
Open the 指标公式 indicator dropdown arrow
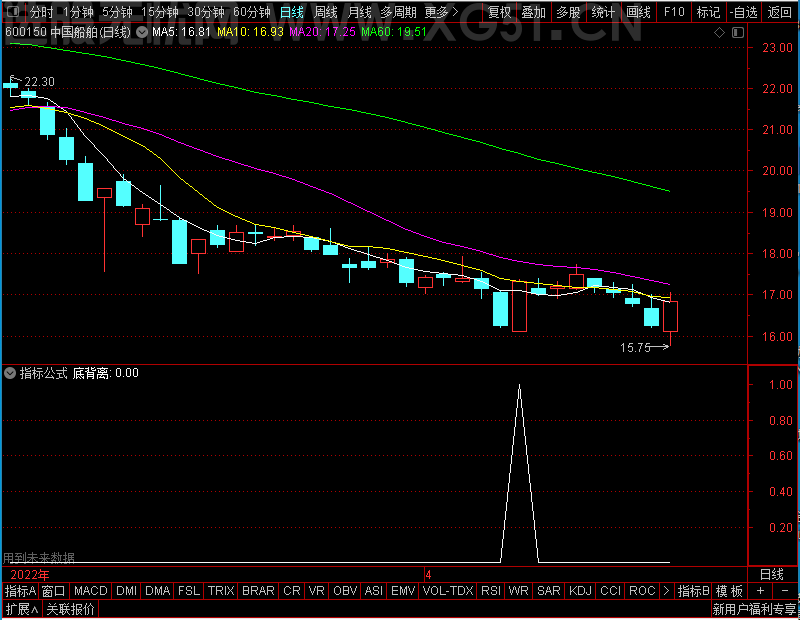tap(10, 373)
